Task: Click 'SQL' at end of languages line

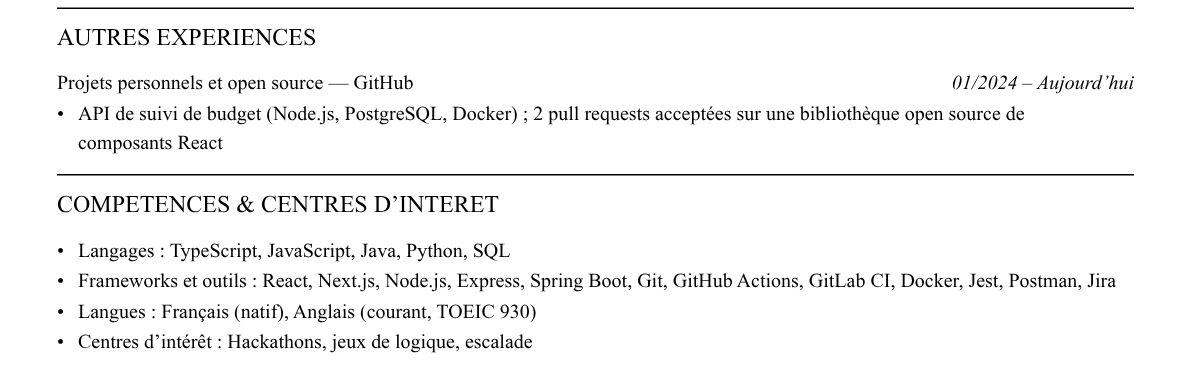Action: pyautogui.click(x=491, y=251)
